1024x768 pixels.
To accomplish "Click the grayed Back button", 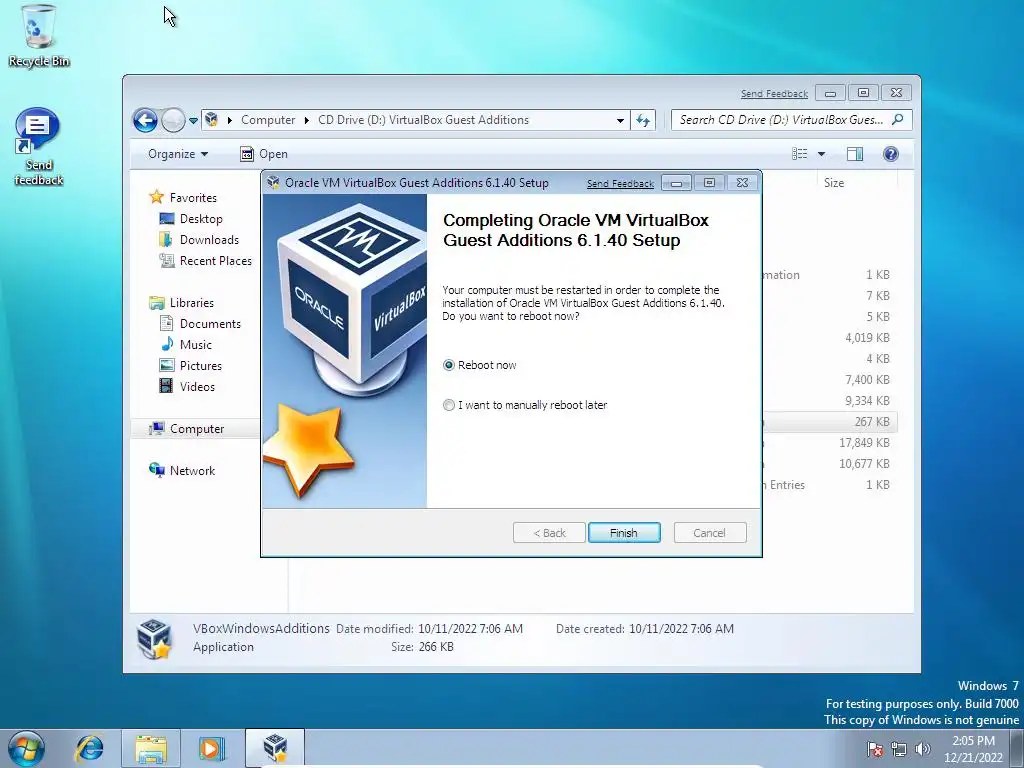I will tap(549, 533).
